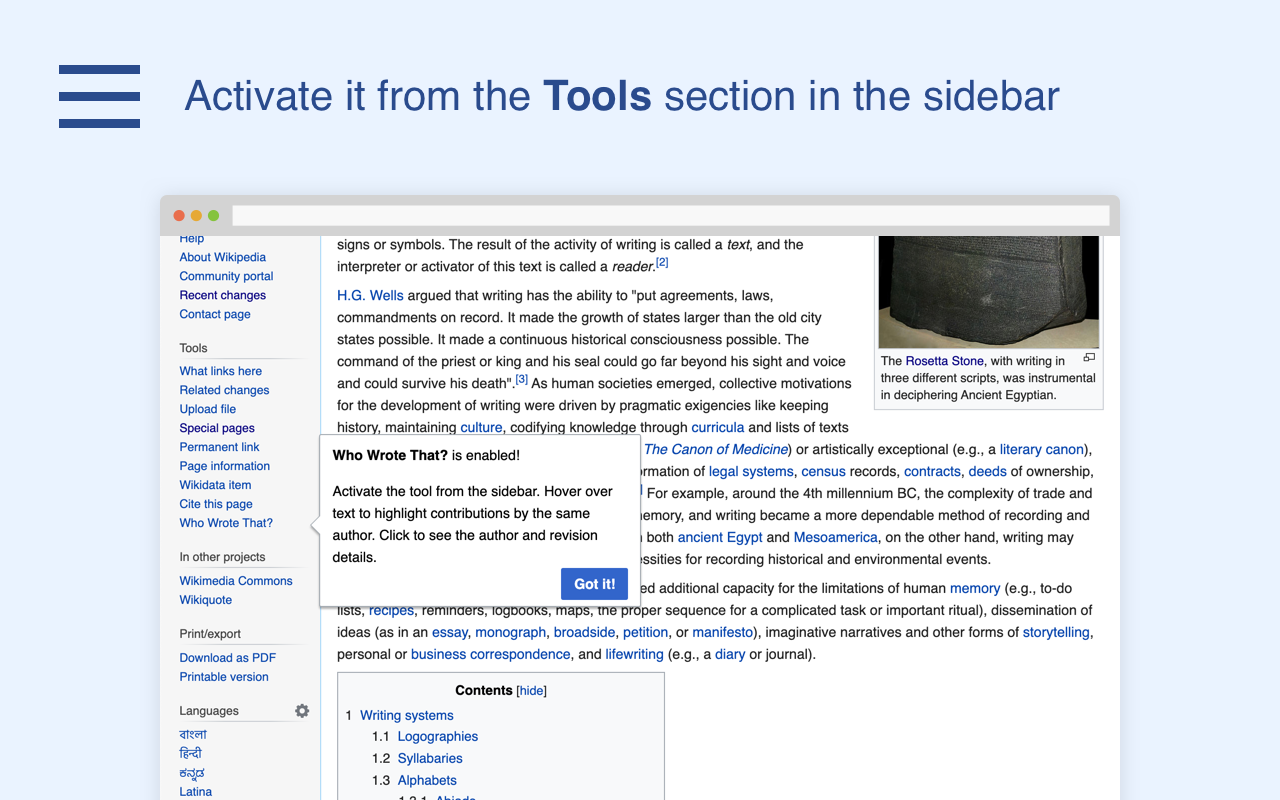1280x800 pixels.
Task: Click the browser address bar
Action: (670, 216)
